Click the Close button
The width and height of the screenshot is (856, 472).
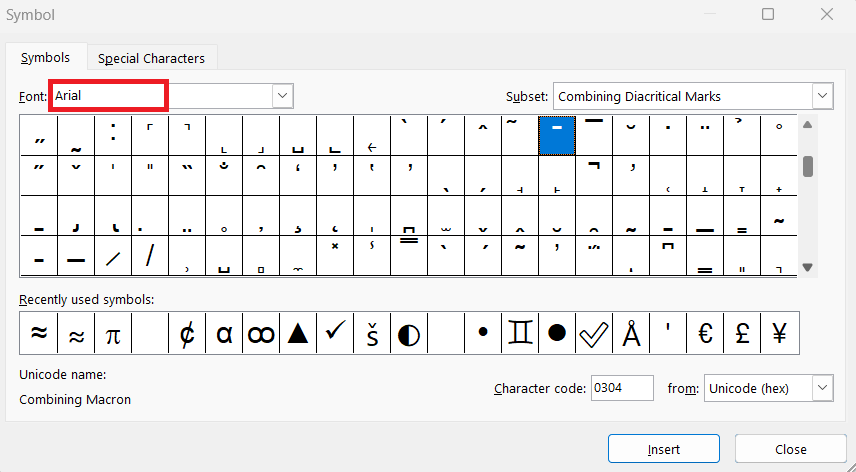pos(790,449)
